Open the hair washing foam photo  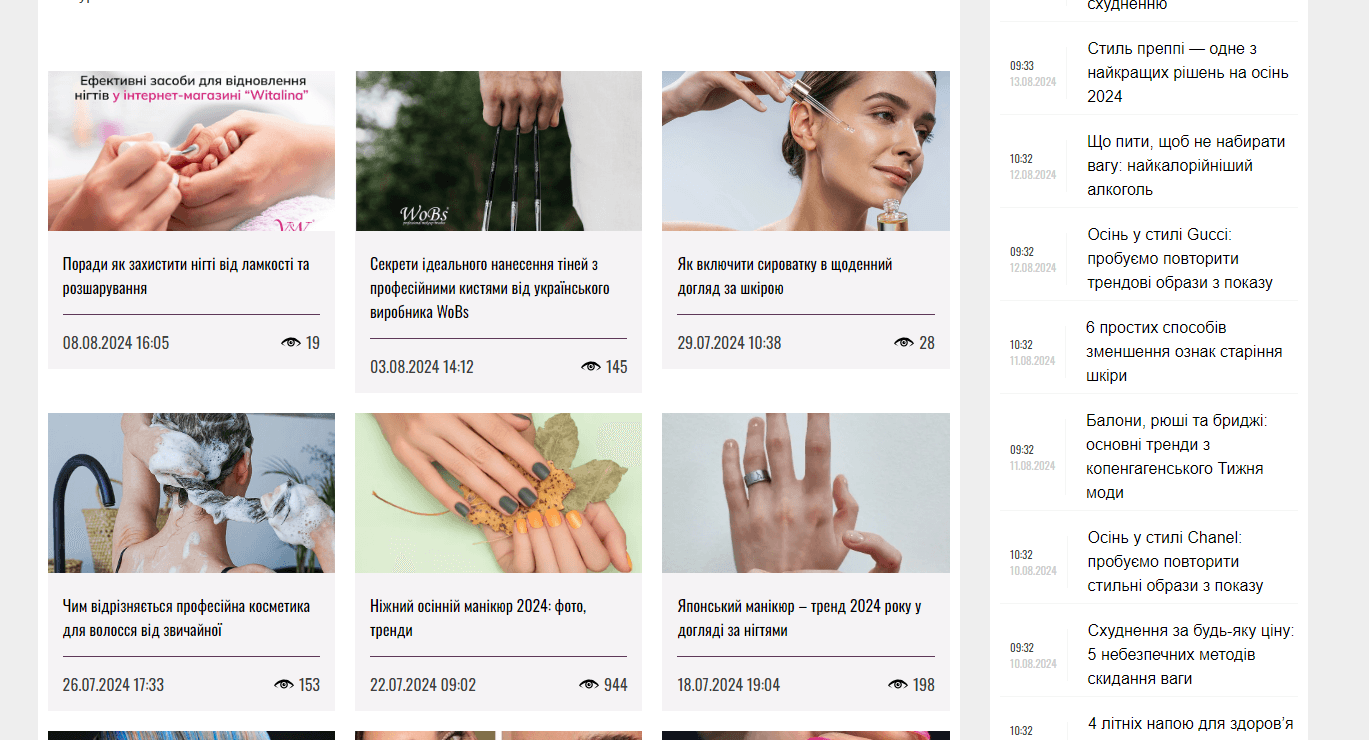pyautogui.click(x=191, y=493)
